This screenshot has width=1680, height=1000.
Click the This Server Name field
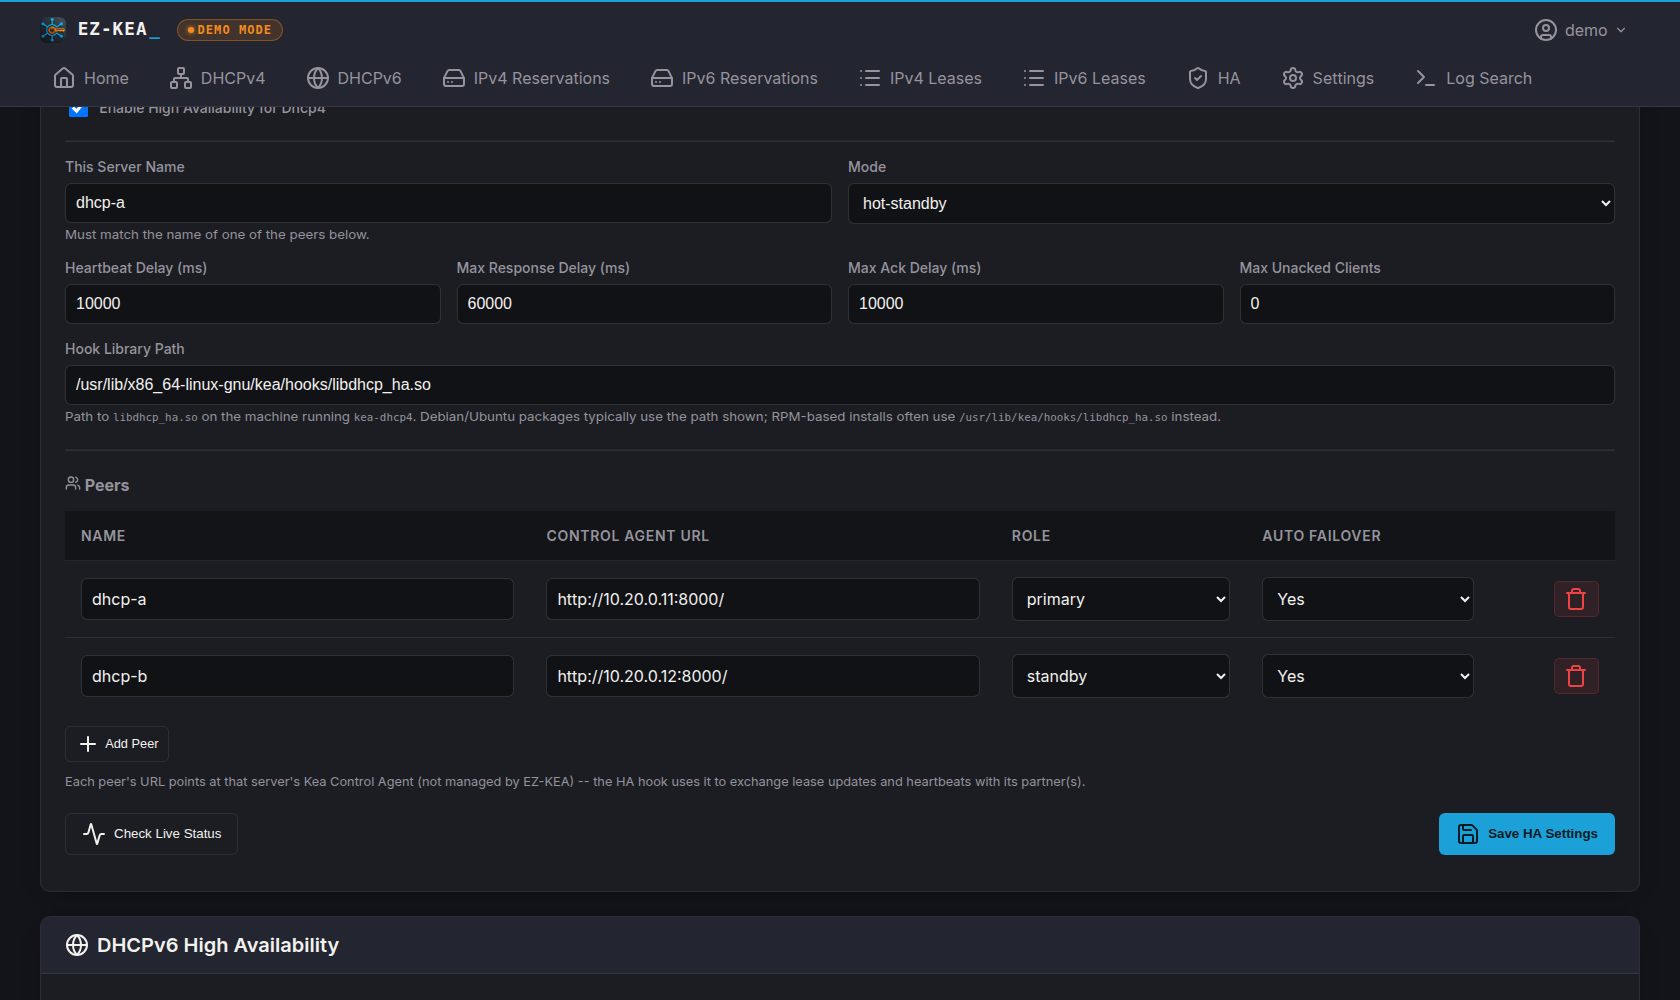tap(448, 203)
